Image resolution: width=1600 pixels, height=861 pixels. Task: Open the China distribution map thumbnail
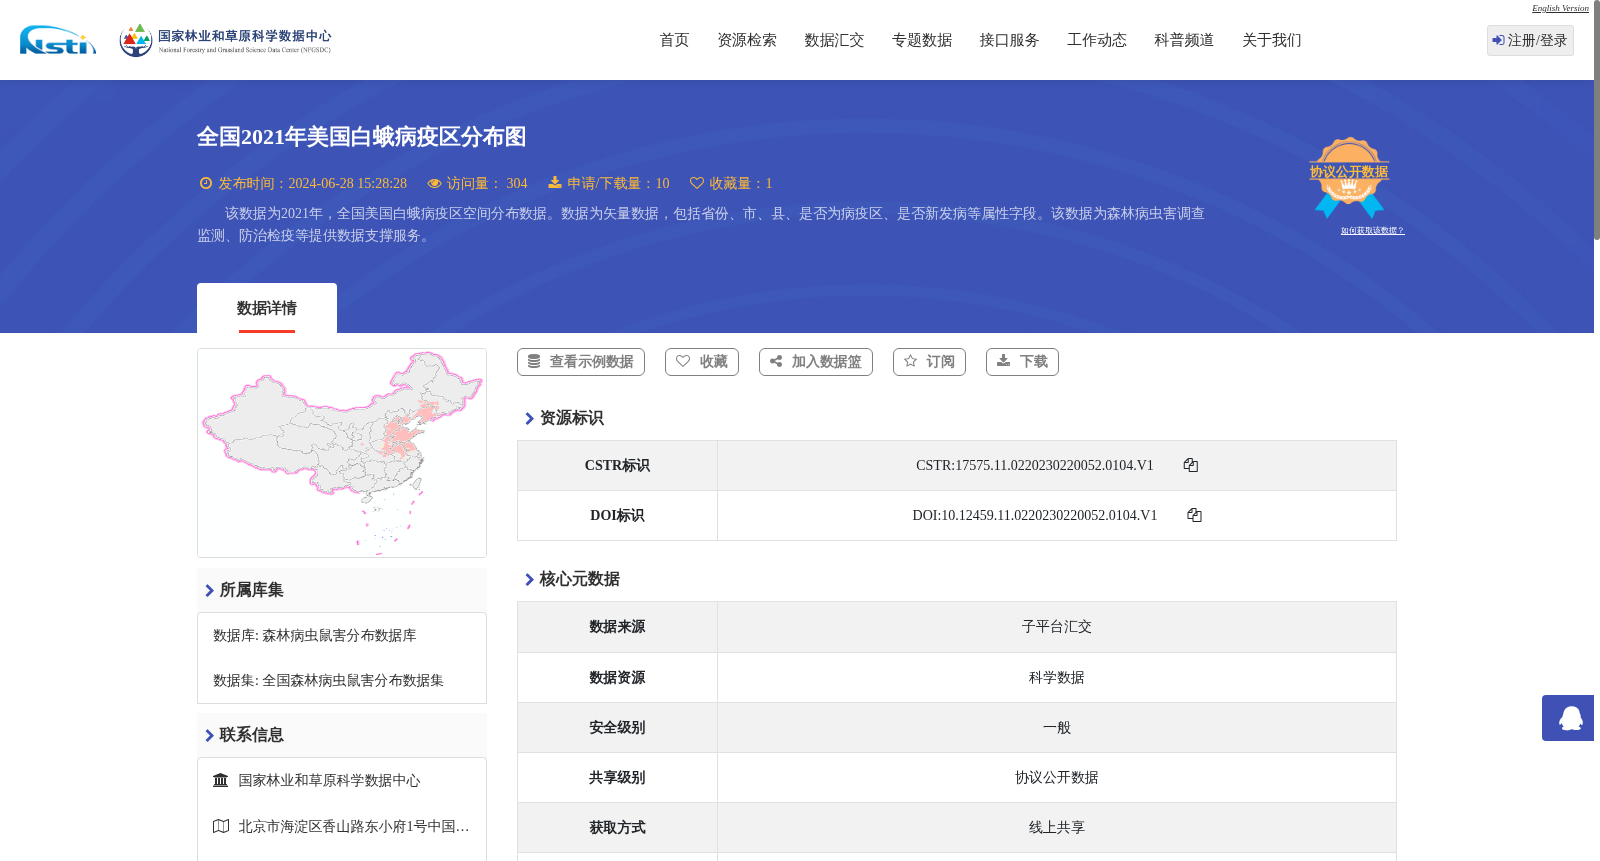tap(342, 453)
